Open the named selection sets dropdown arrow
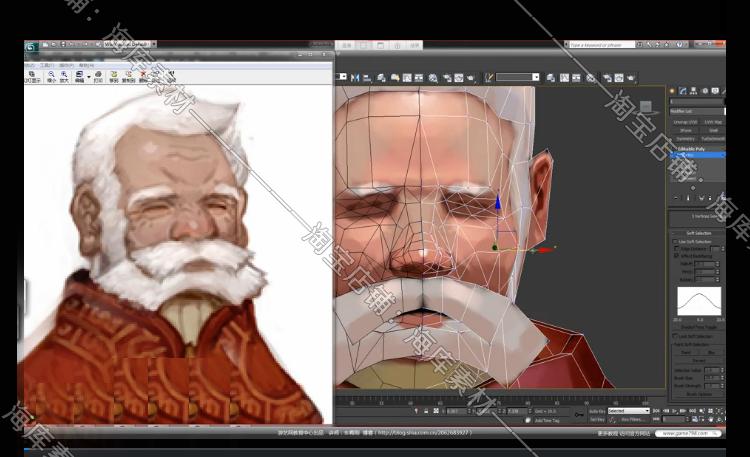The width and height of the screenshot is (750, 457). pos(536,77)
